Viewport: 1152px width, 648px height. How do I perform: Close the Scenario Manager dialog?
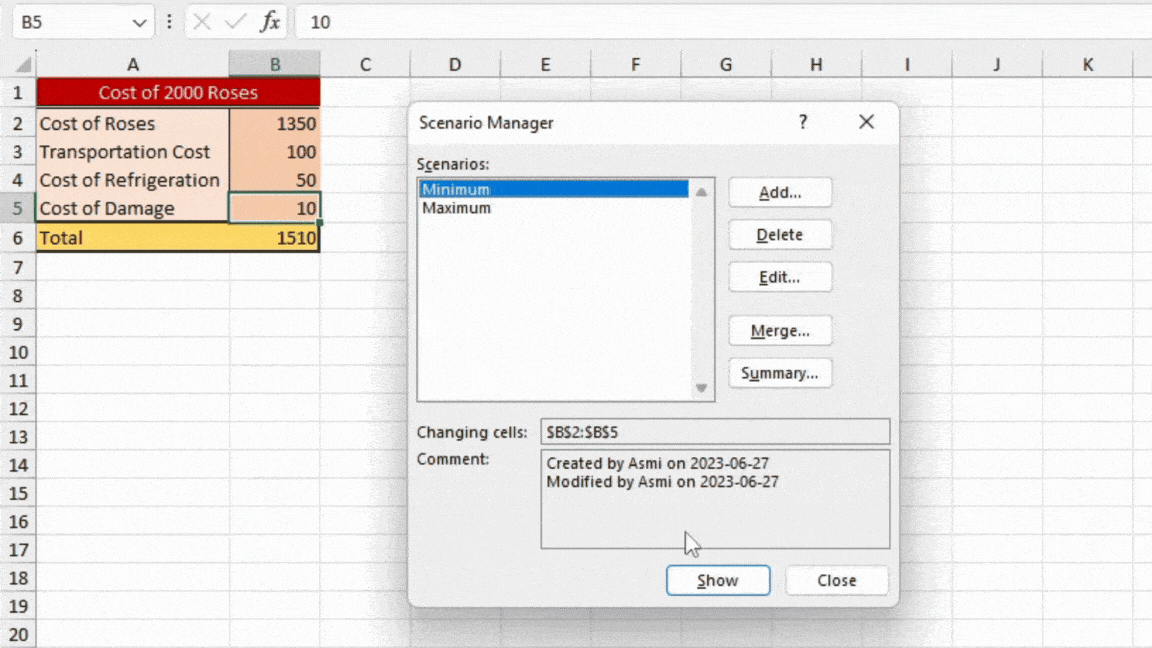pyautogui.click(x=837, y=580)
